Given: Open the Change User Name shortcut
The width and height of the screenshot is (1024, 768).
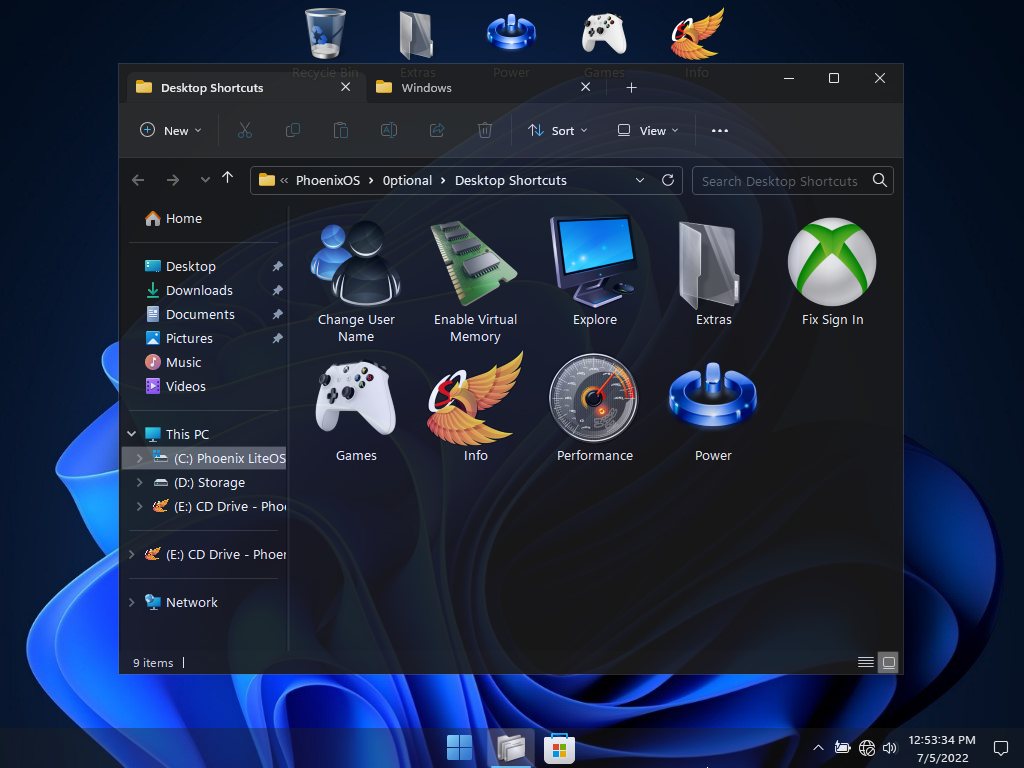Looking at the screenshot, I should click(356, 281).
